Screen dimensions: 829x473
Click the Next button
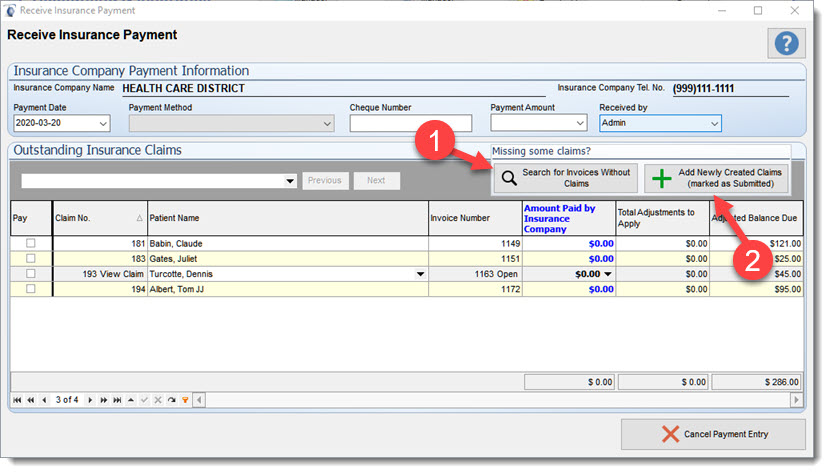click(x=376, y=181)
